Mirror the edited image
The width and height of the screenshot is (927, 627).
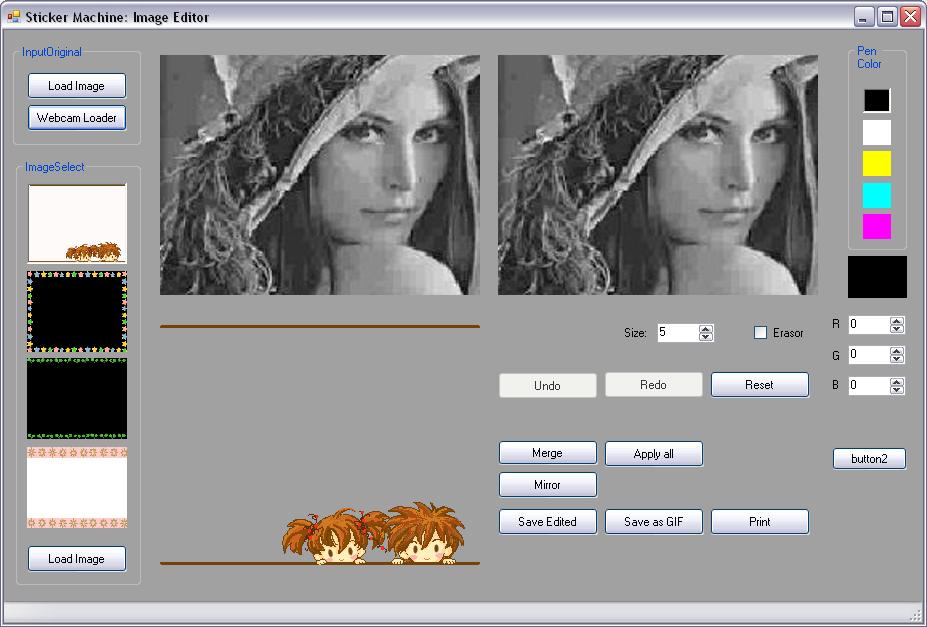(x=547, y=485)
